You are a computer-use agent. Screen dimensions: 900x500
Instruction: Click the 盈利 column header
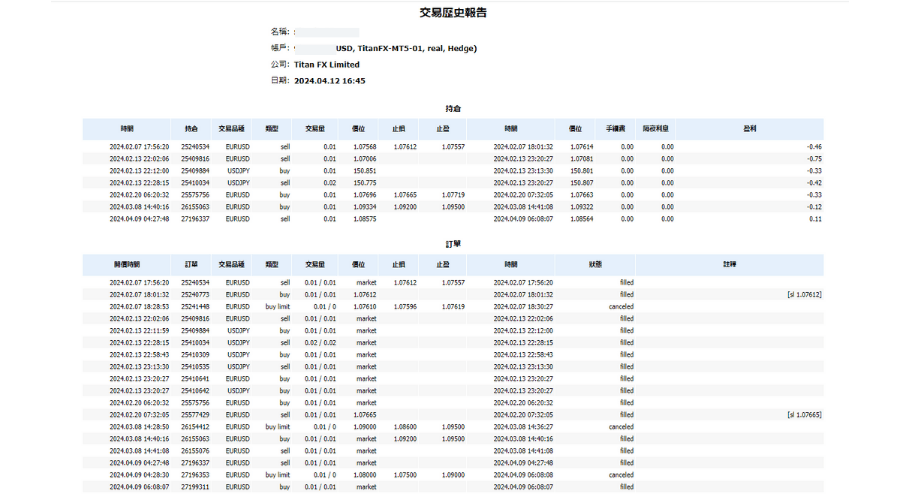pos(750,129)
